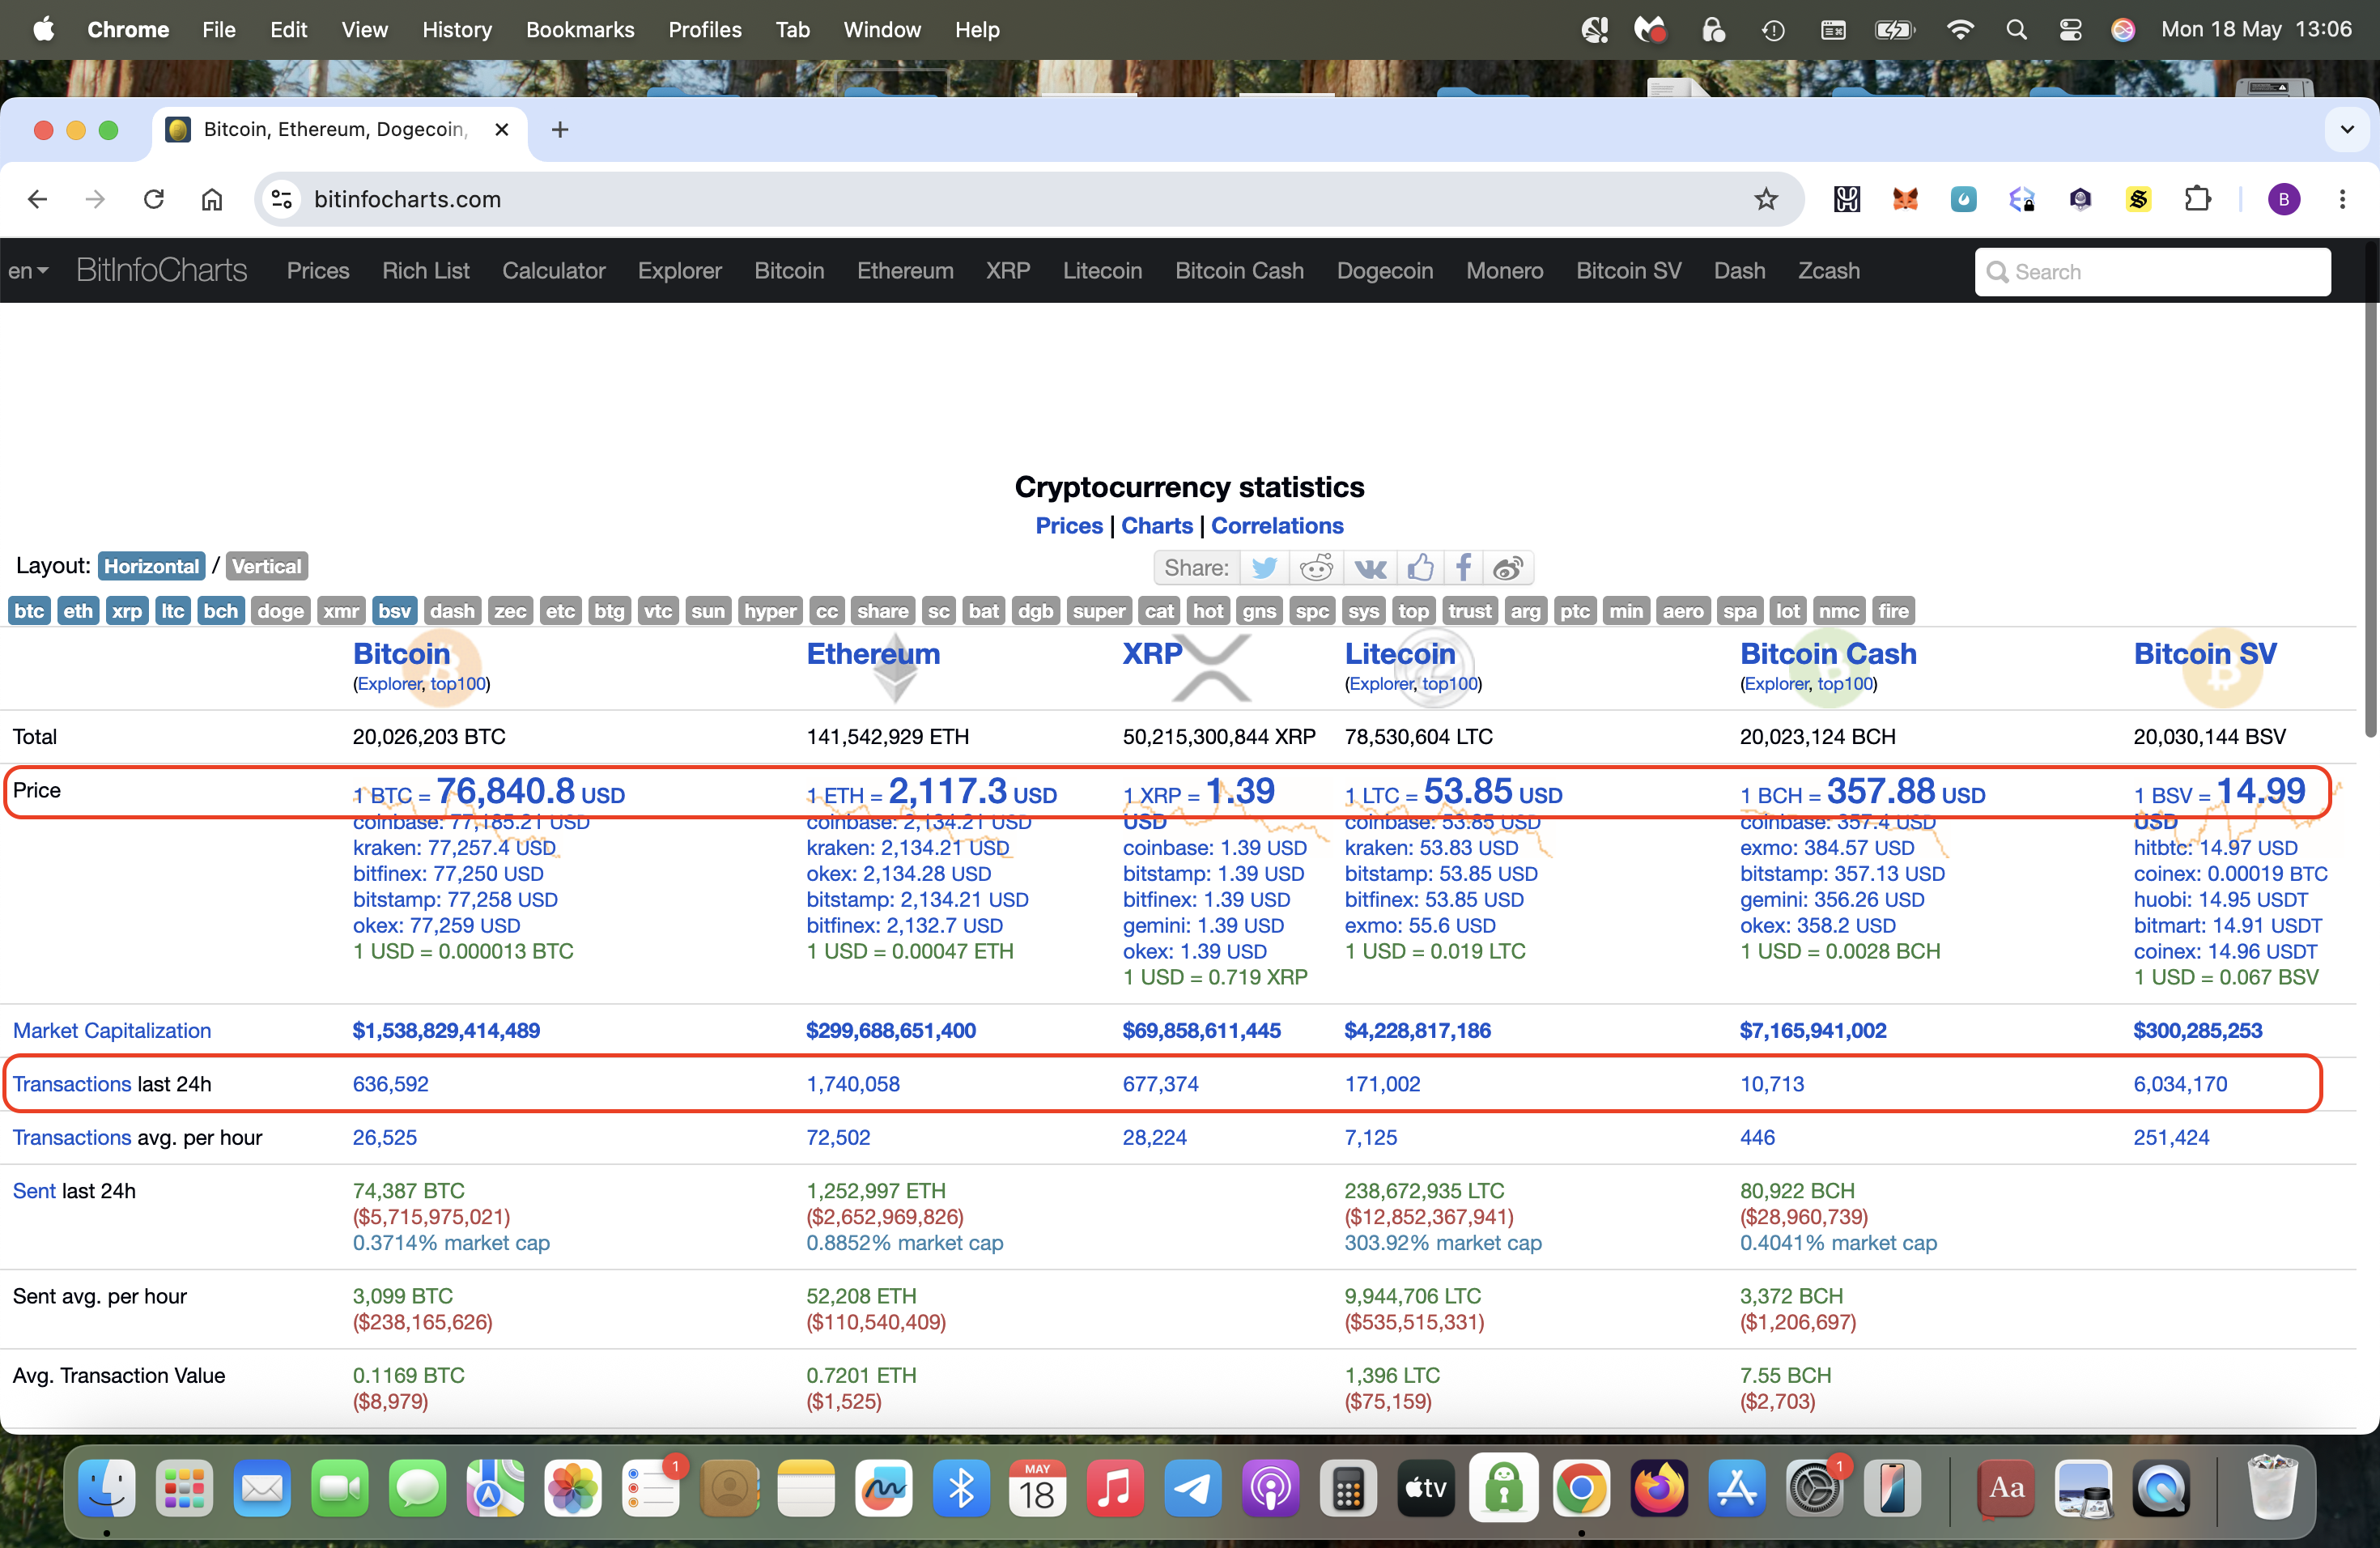Switch layout to Horizontal
Screen dimensions: 2380x1548
coord(152,566)
